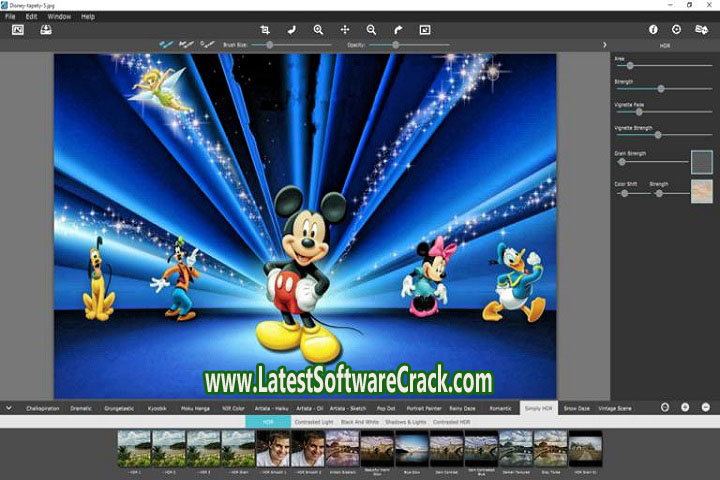Select the second brush mode icon

tap(186, 45)
